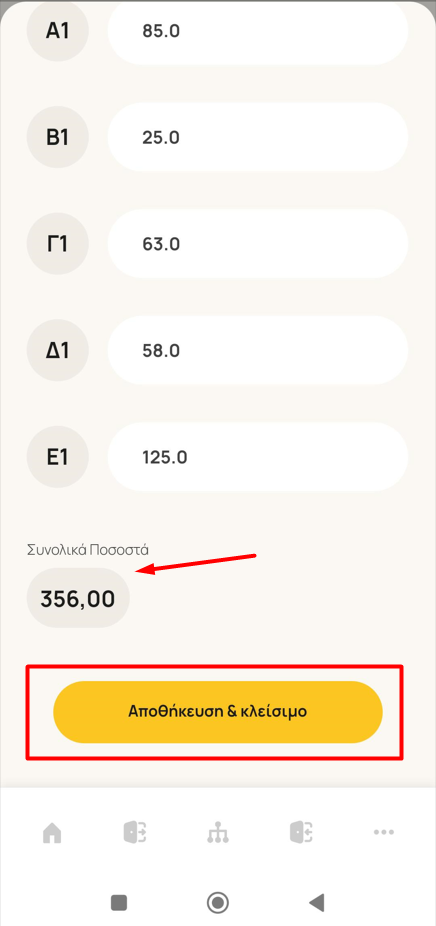Click Αποθήκευση & κλείσιμο button
Image resolution: width=436 pixels, height=926 pixels.
tap(218, 712)
